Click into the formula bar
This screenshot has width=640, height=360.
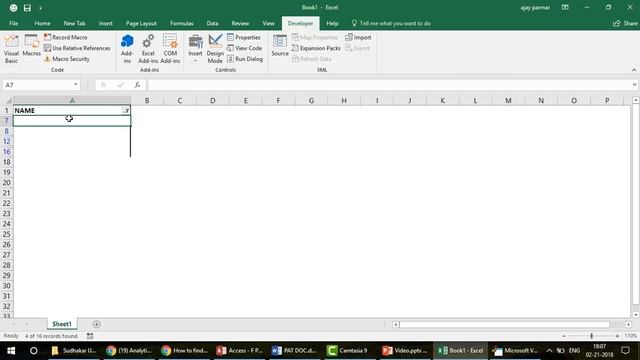(x=389, y=84)
